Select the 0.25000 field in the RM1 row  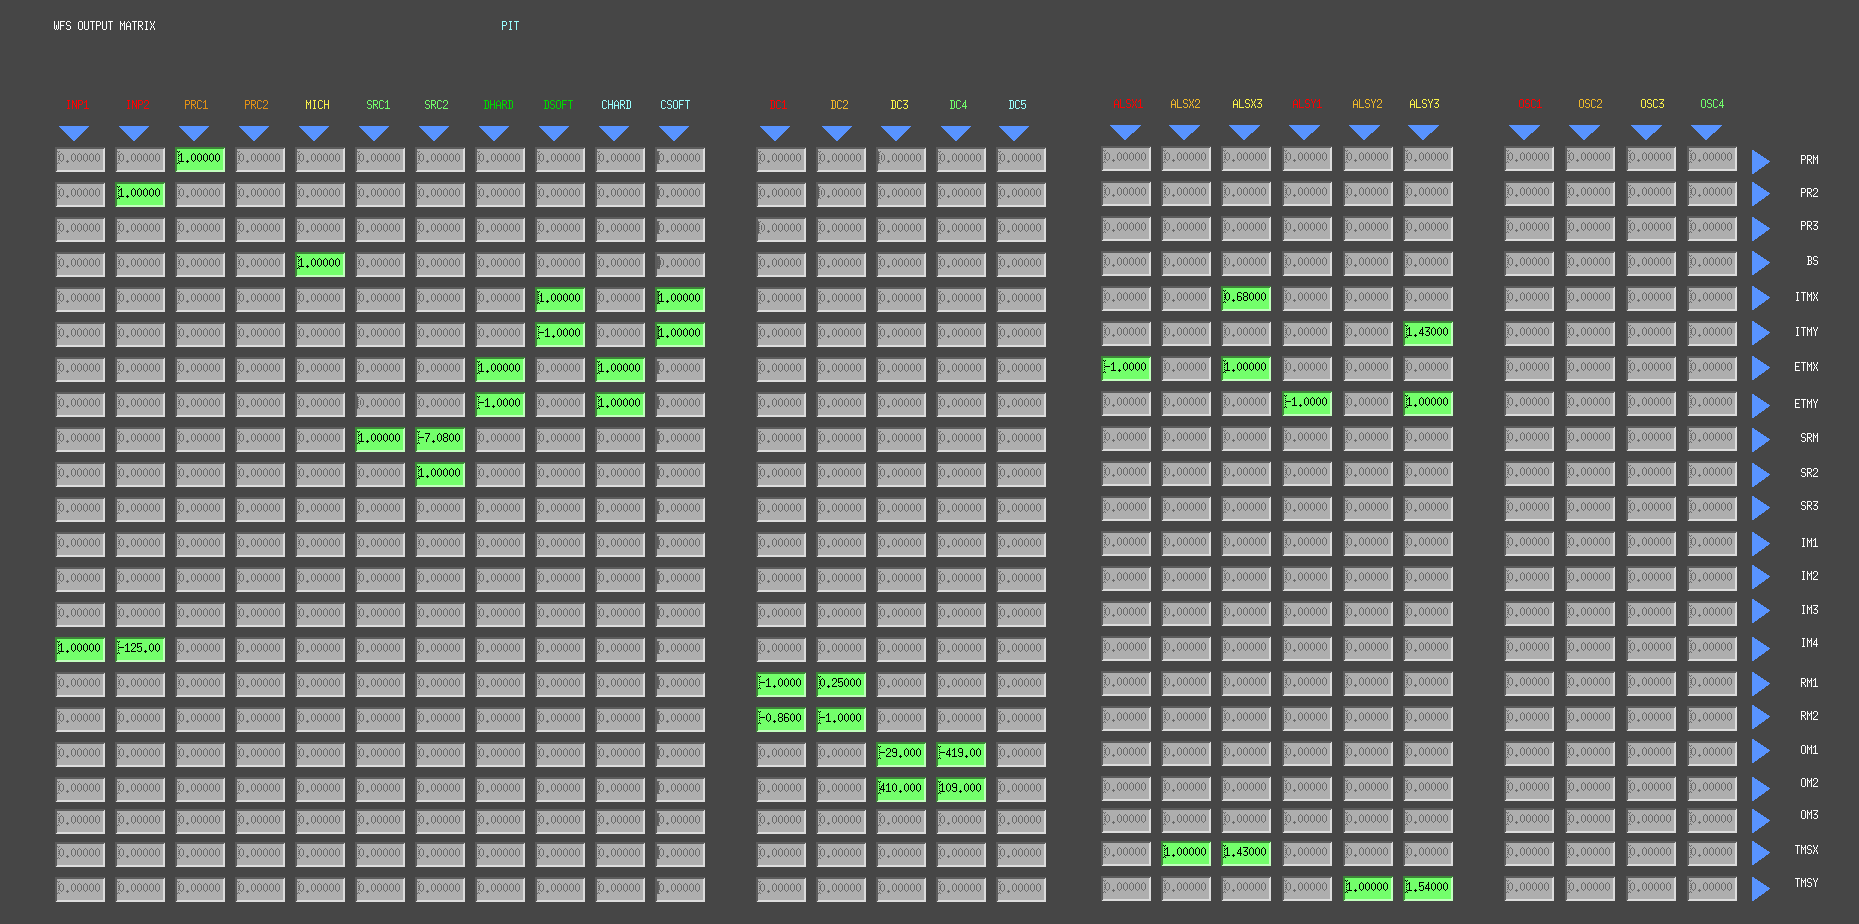coord(841,684)
